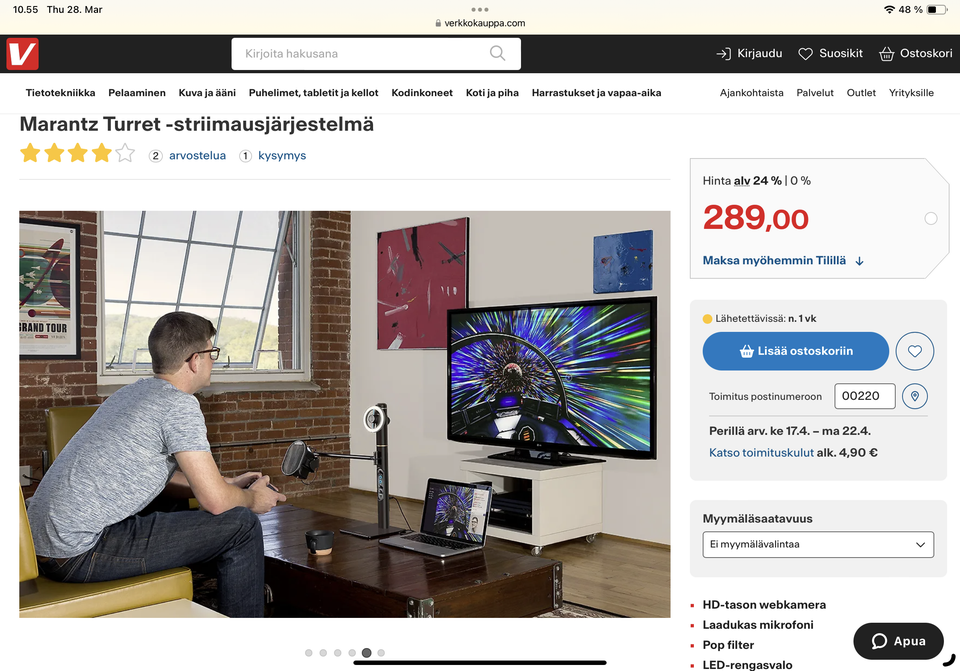This screenshot has height=671, width=960.
Task: Open Katso toimituskulut link
Action: tap(761, 452)
